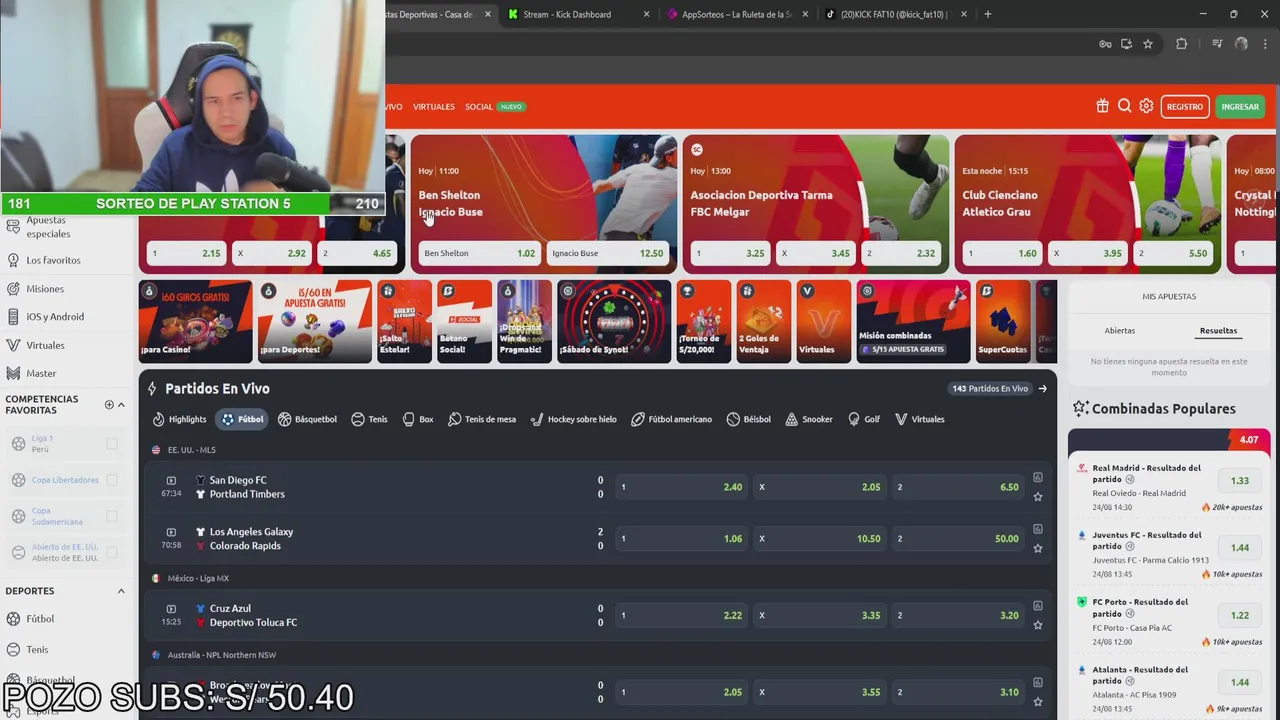Collapse the Deportes section
The width and height of the screenshot is (1280, 720).
click(x=122, y=591)
